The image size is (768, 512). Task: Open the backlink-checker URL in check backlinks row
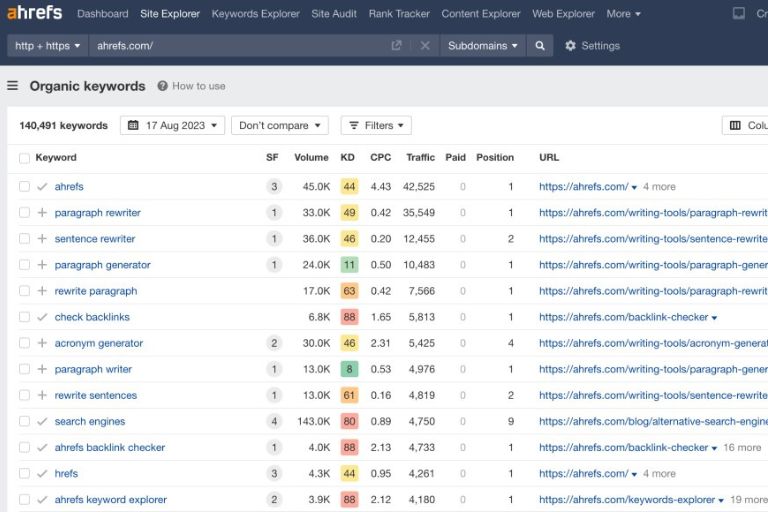[624, 317]
